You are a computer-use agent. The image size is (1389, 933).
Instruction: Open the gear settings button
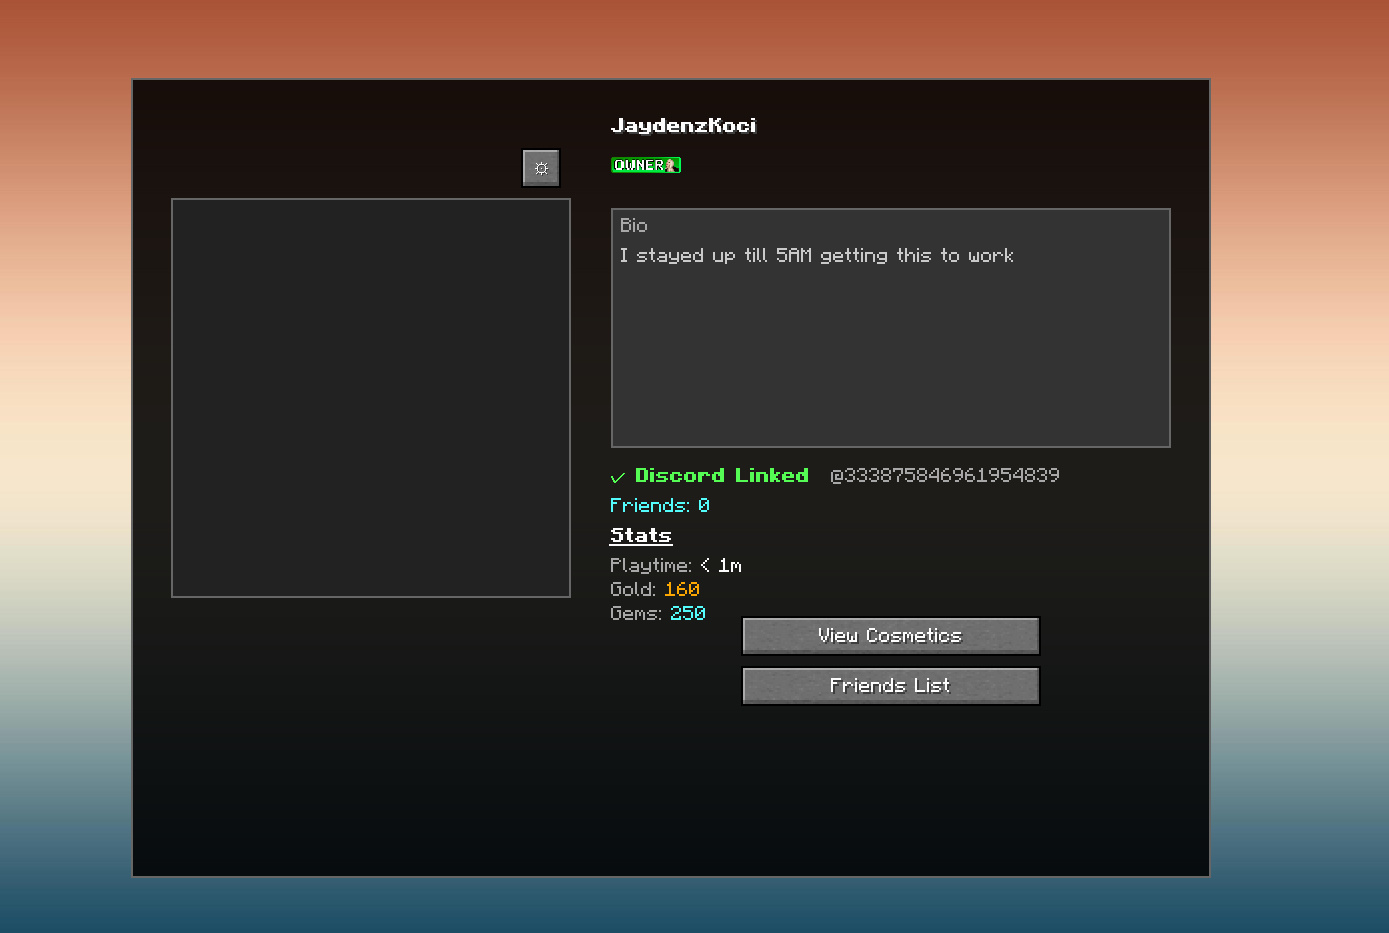[x=541, y=168]
